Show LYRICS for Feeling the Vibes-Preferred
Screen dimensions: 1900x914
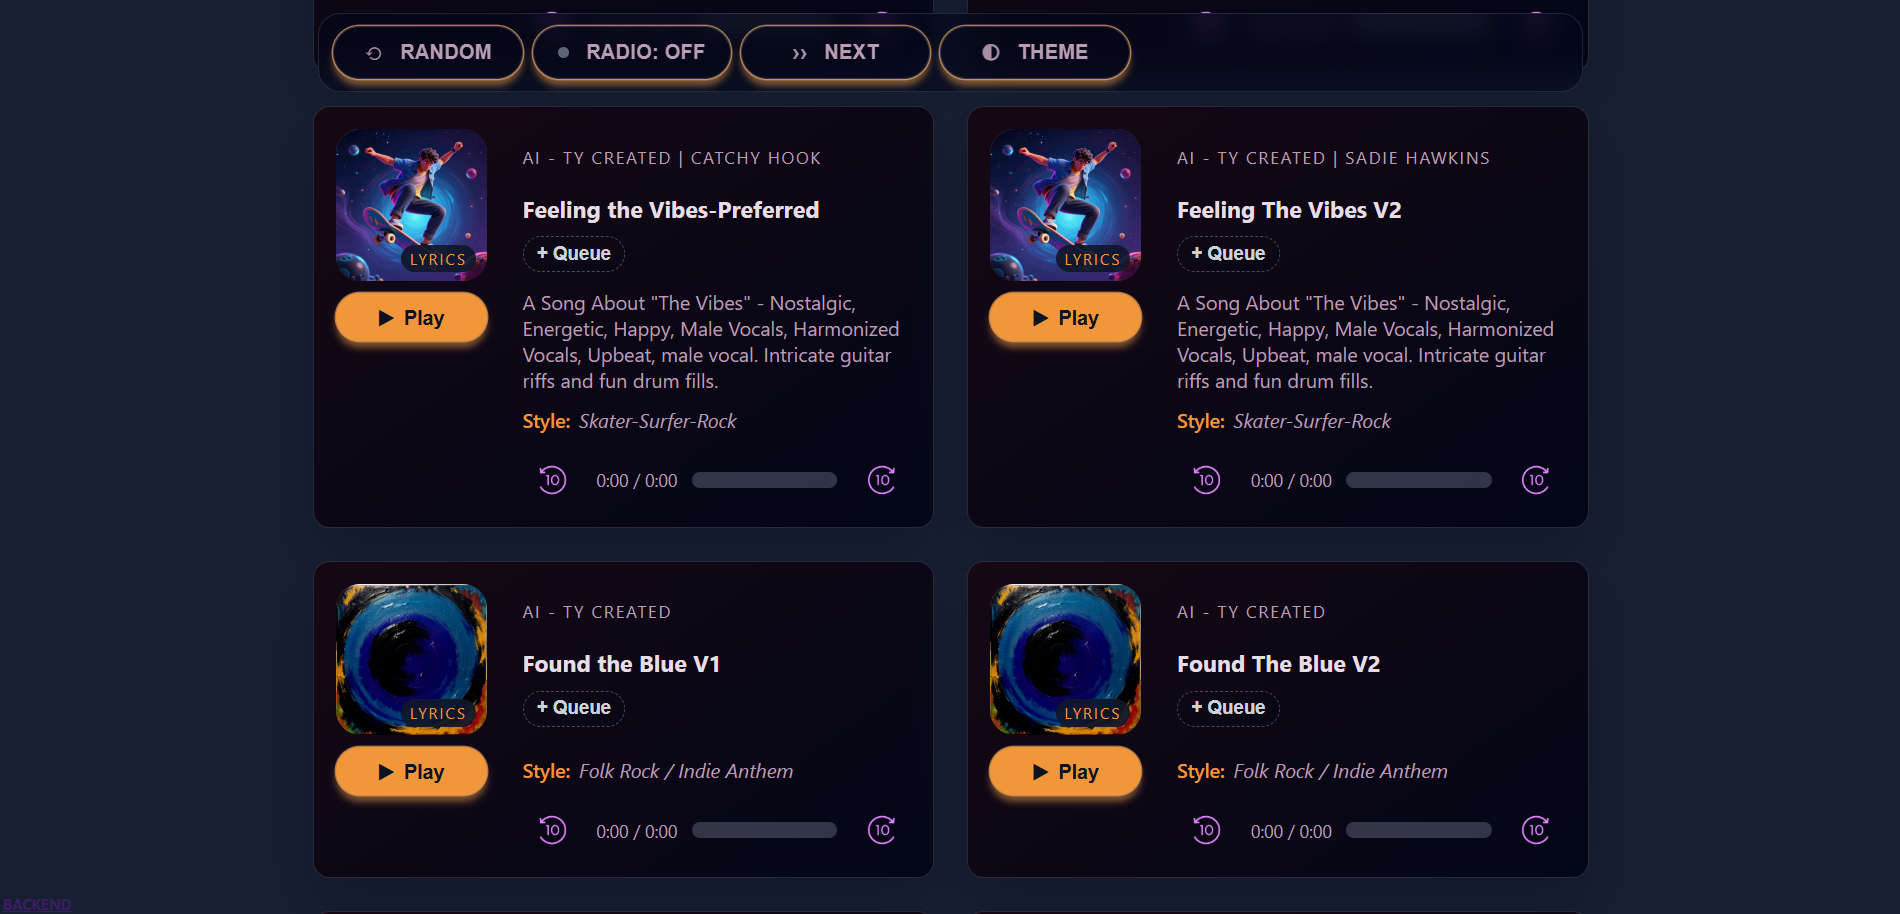coord(438,258)
